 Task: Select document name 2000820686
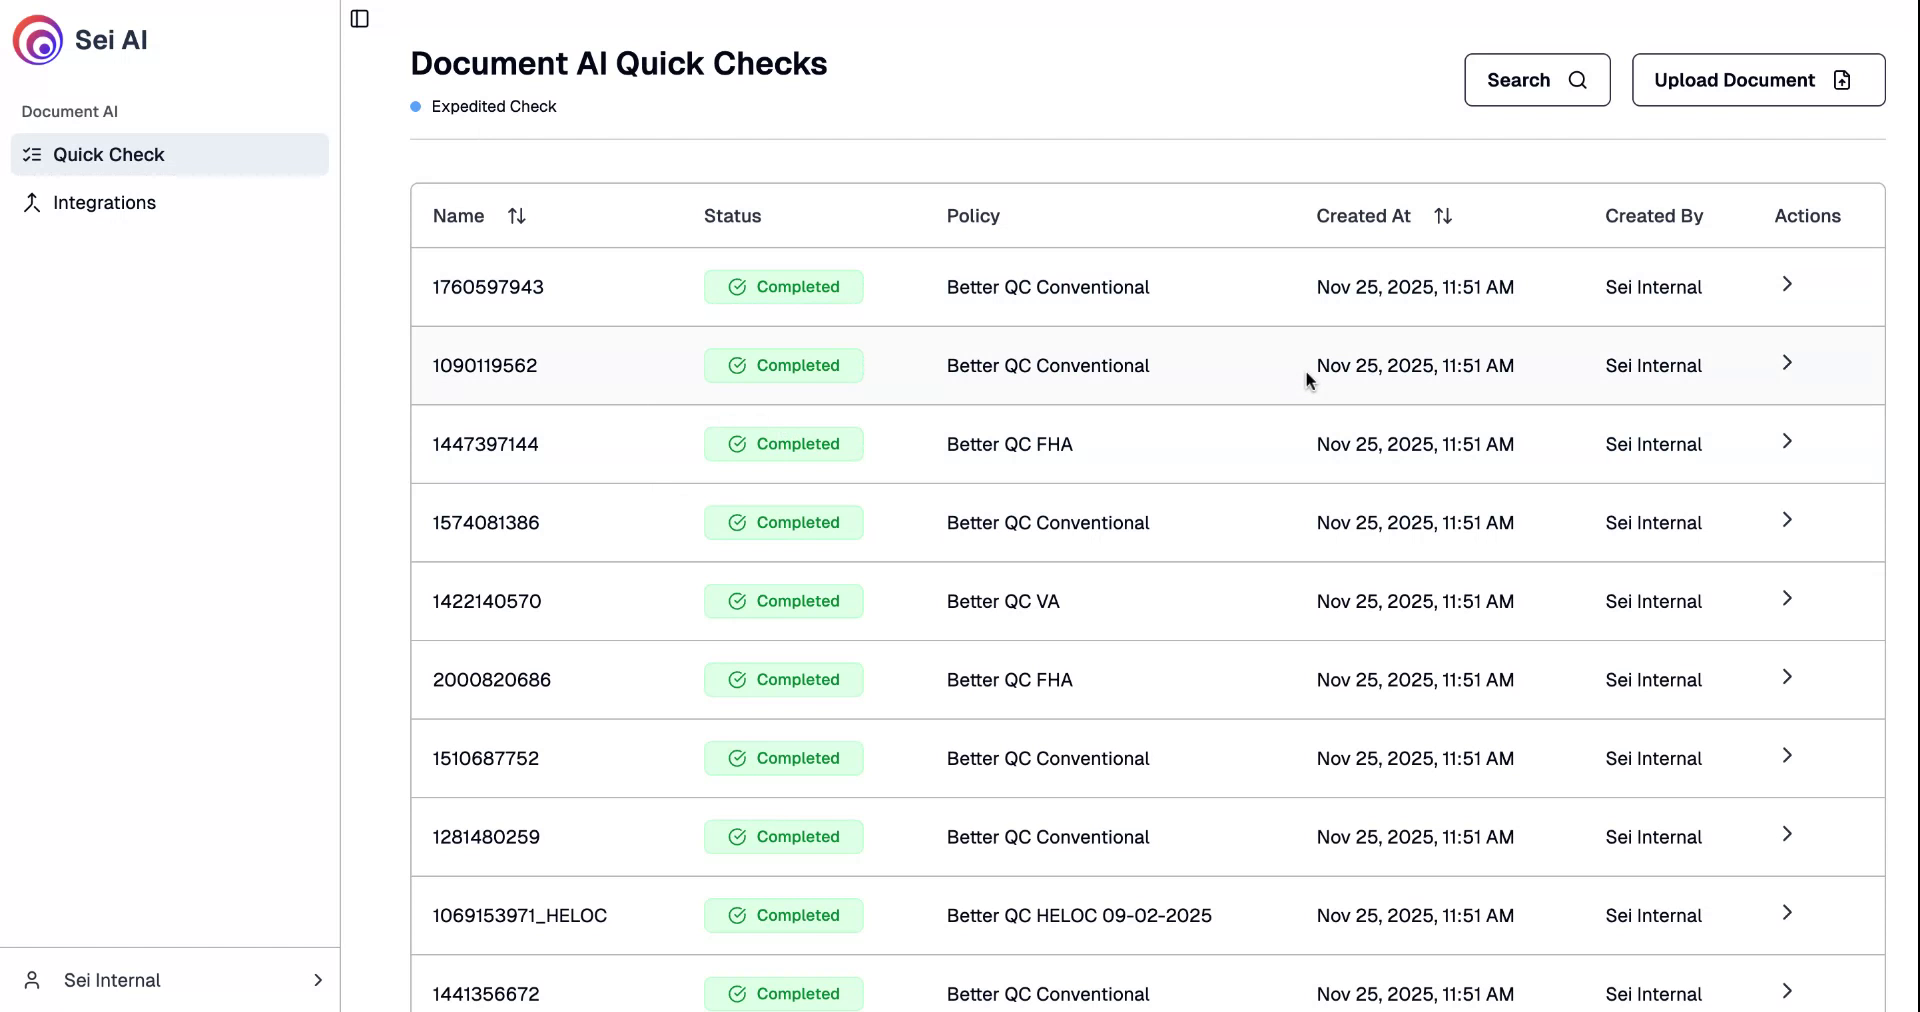coord(491,680)
